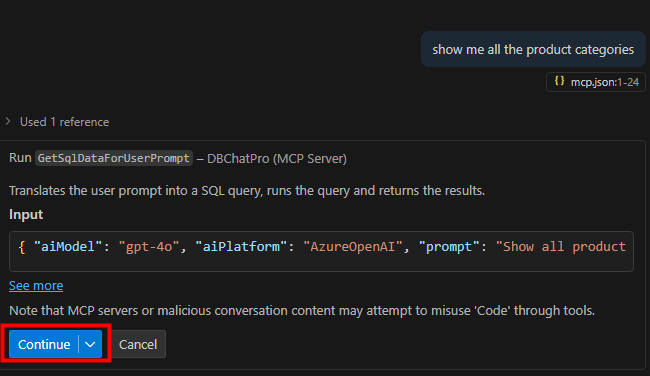Open the Continue button dropdown arrow
650x376 pixels.
(90, 344)
